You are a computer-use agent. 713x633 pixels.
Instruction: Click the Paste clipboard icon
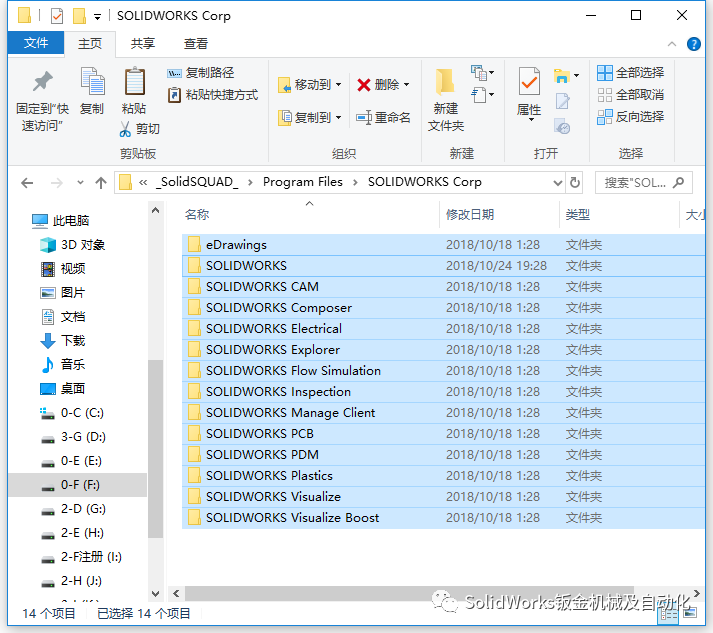pos(135,82)
